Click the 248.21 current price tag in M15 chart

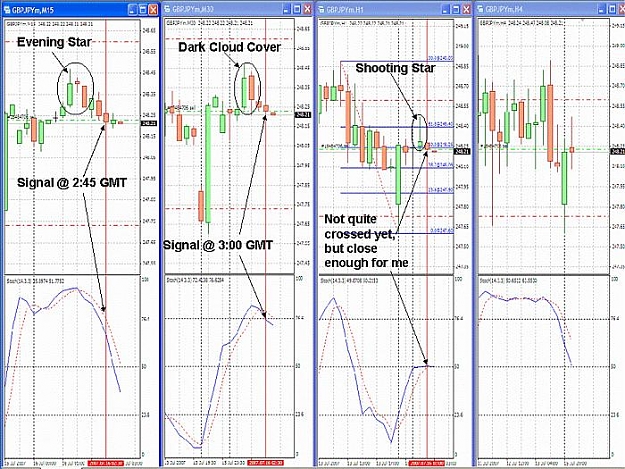(x=149, y=124)
